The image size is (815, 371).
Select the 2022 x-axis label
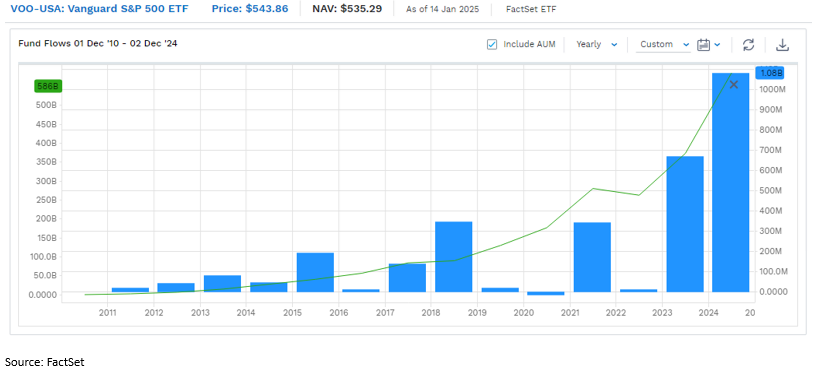616,312
